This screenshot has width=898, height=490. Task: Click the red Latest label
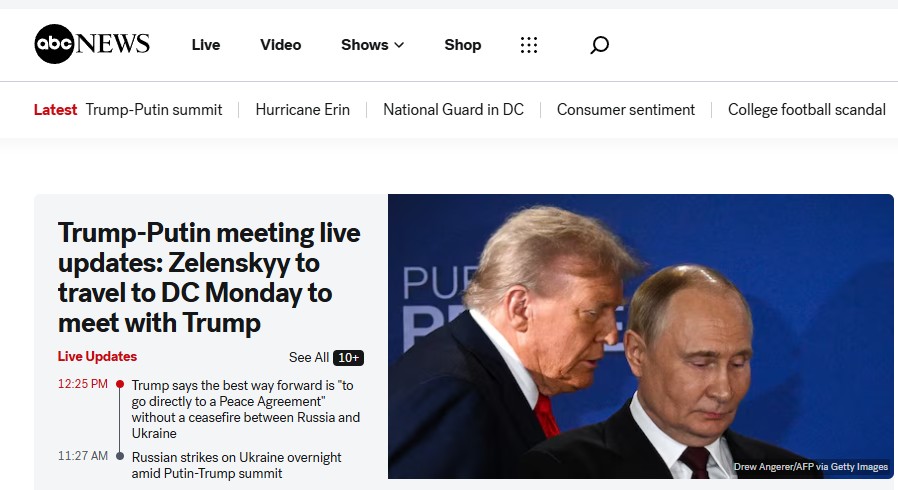[x=55, y=110]
